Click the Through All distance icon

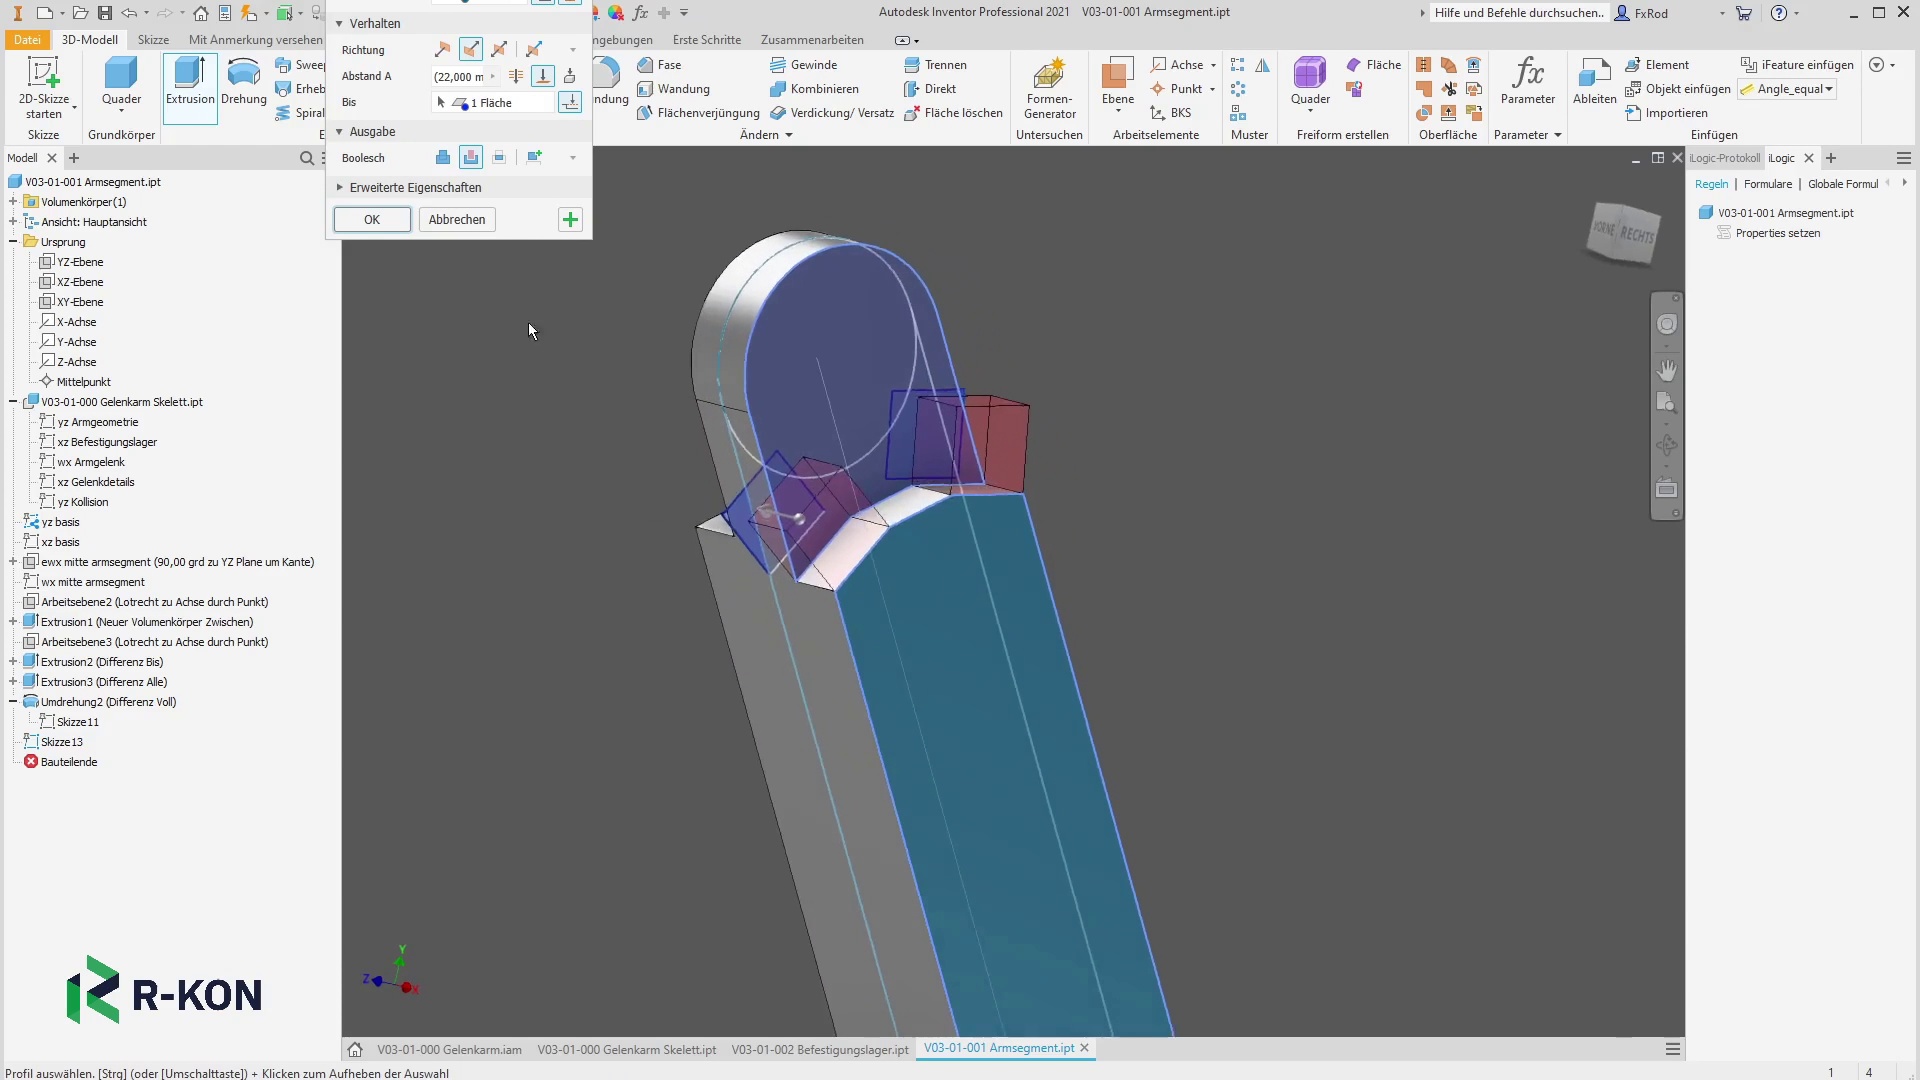click(516, 76)
